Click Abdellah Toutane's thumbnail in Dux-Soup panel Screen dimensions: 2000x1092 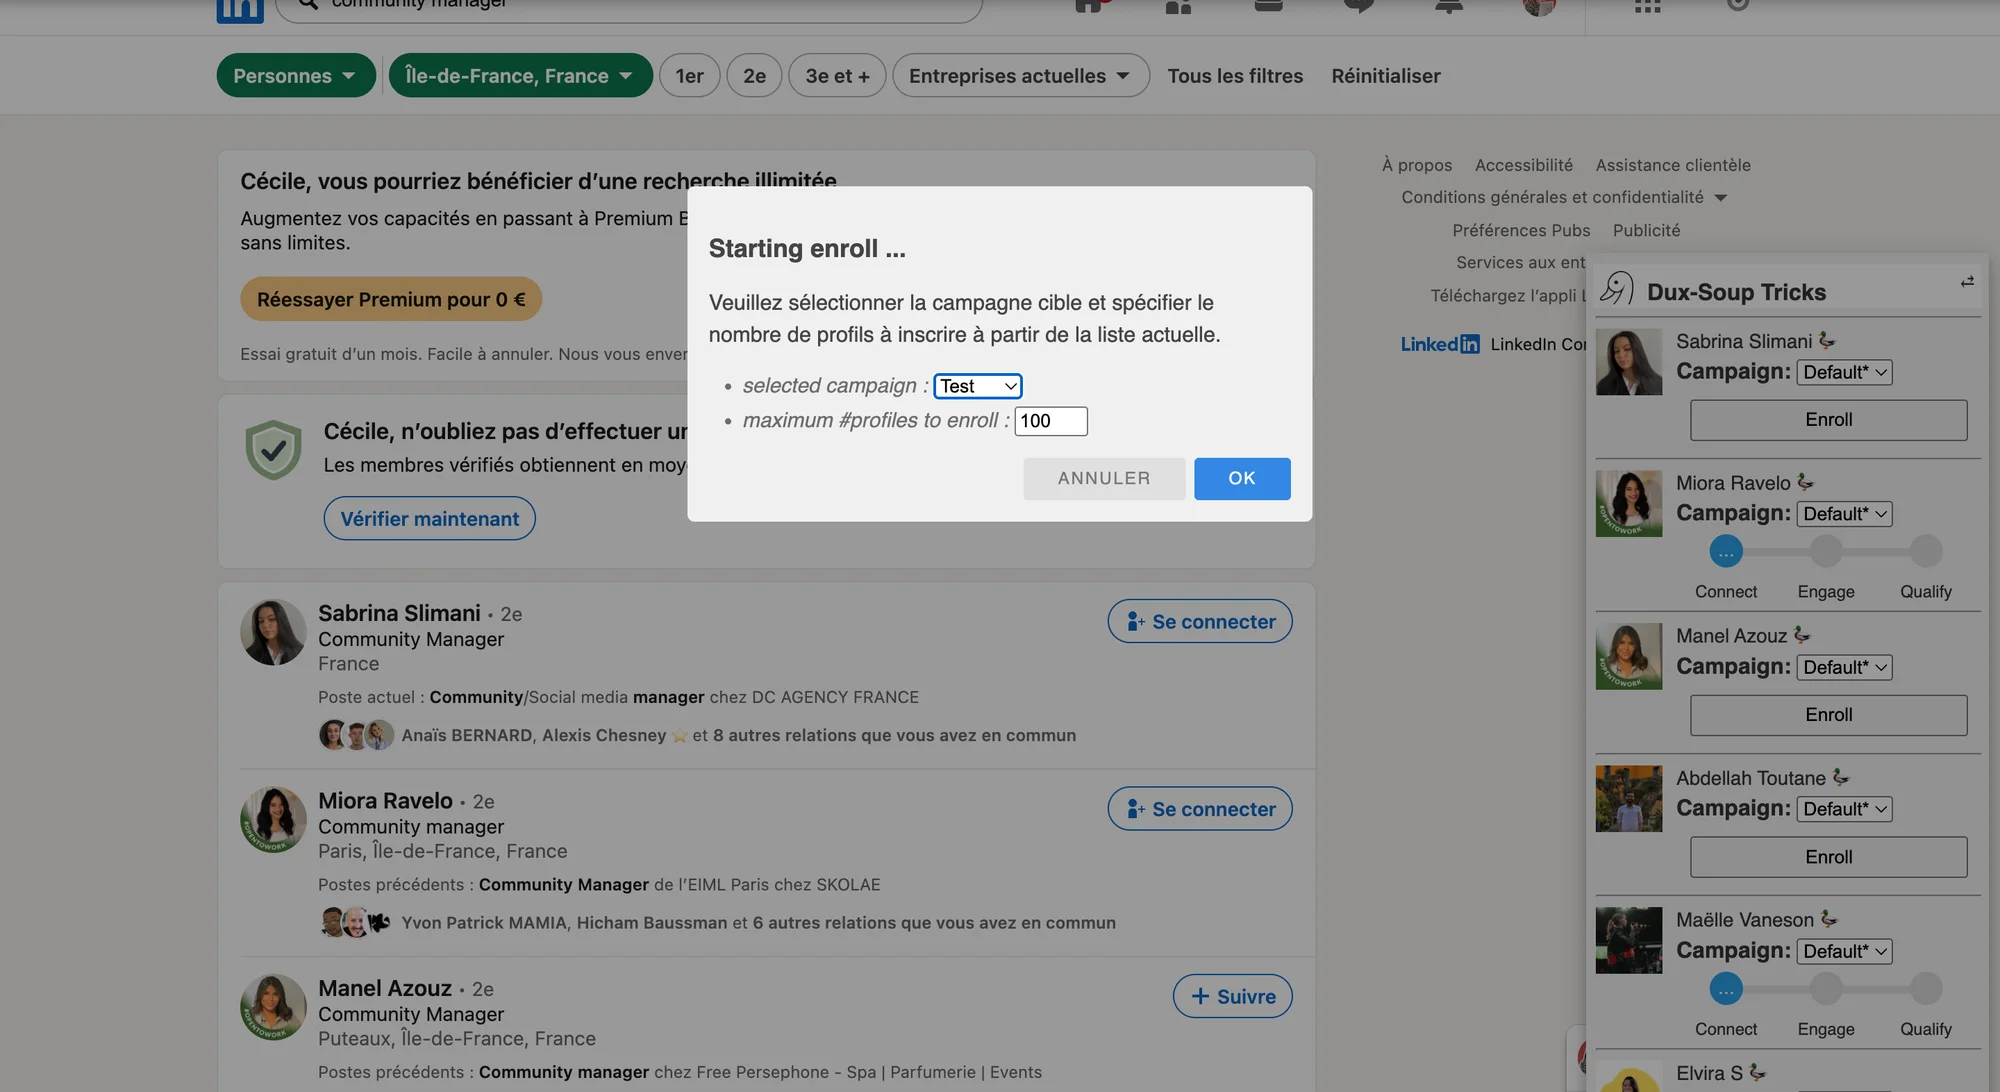[1629, 799]
